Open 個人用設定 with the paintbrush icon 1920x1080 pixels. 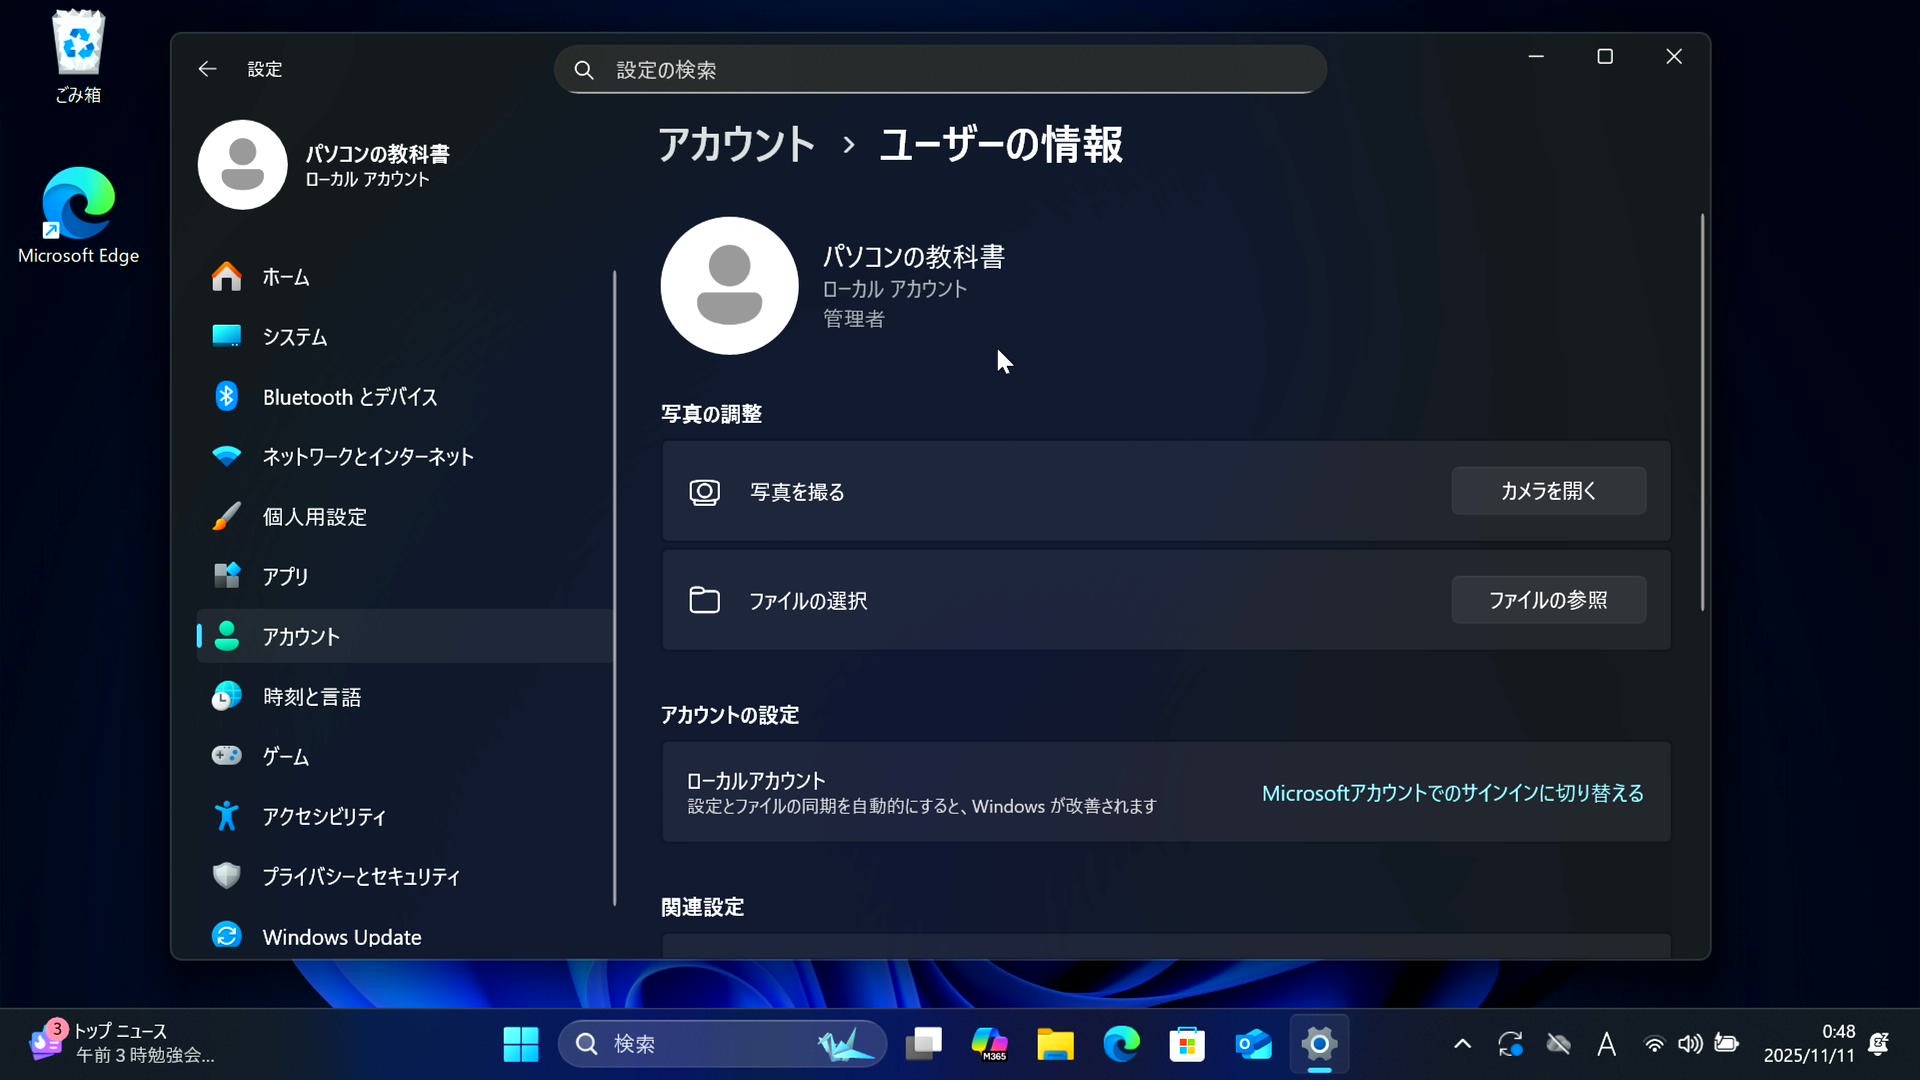(314, 517)
